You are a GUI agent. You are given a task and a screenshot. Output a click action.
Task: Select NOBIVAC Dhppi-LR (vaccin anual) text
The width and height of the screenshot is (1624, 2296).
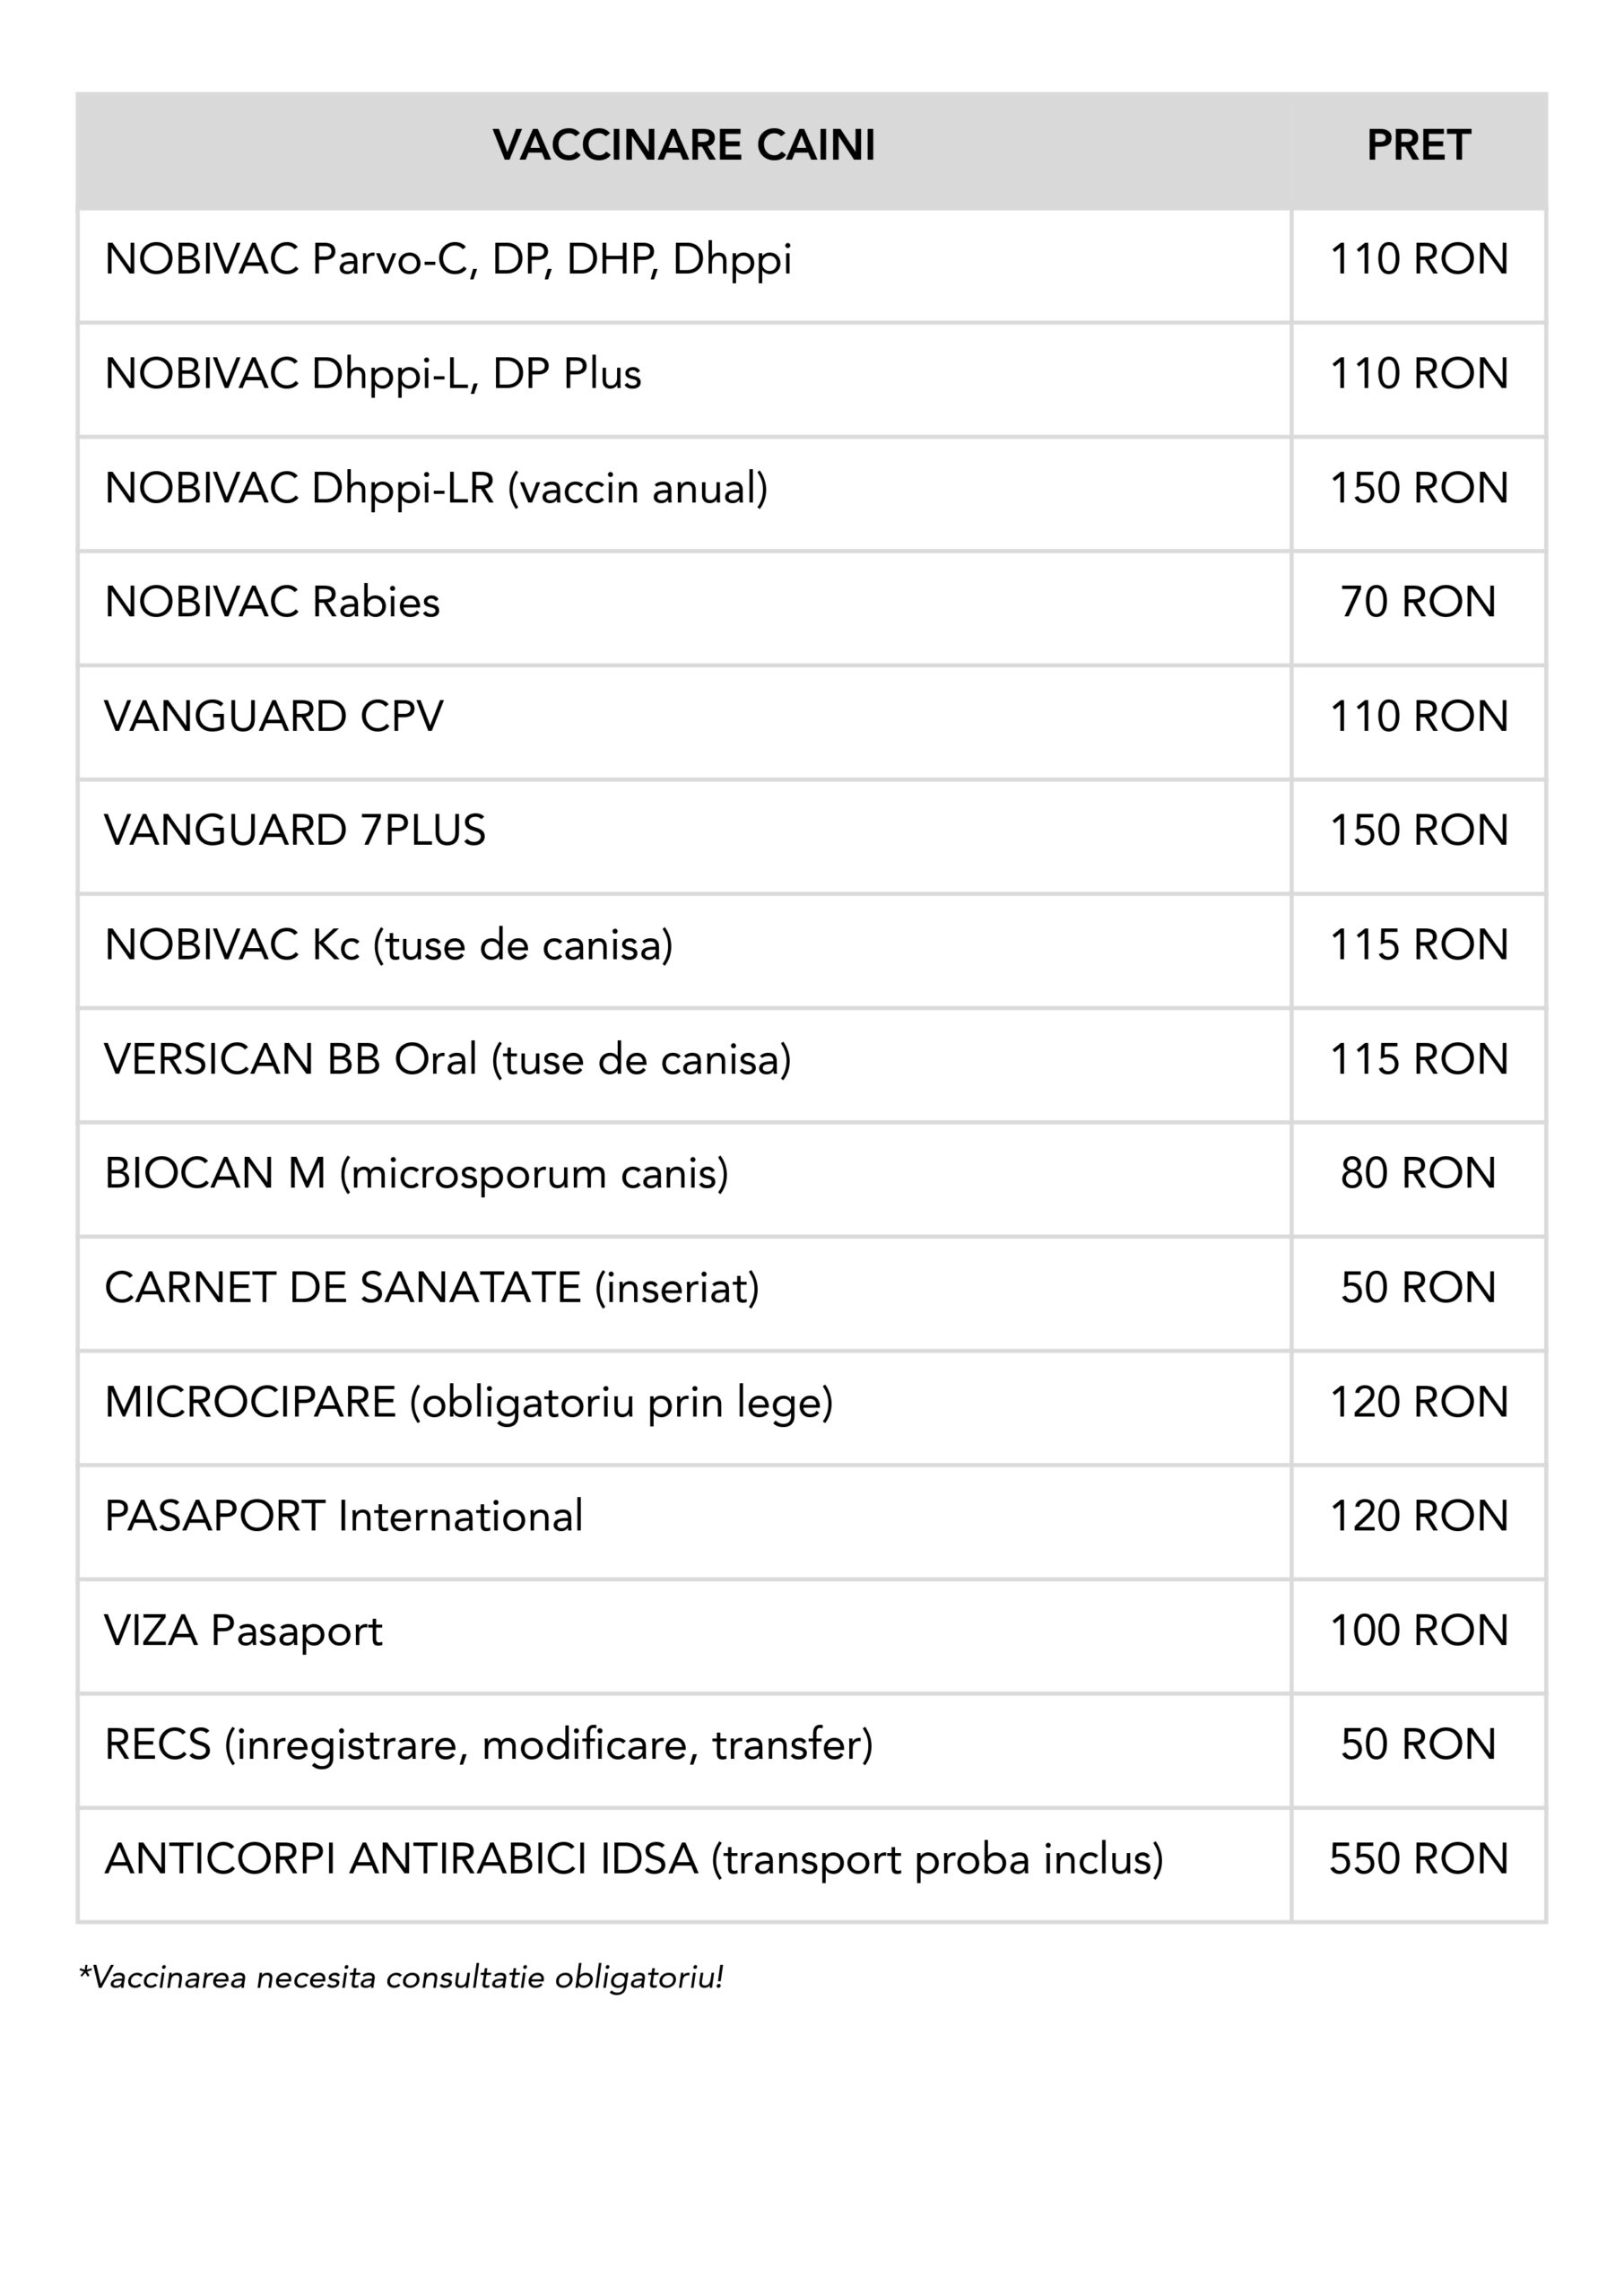tap(436, 488)
